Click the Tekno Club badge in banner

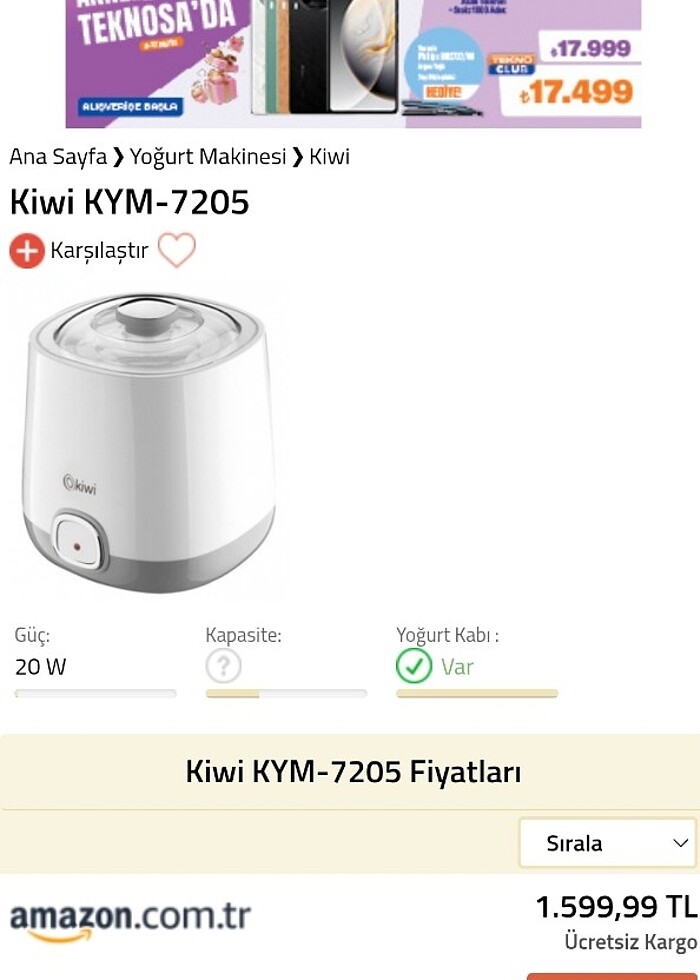point(512,64)
